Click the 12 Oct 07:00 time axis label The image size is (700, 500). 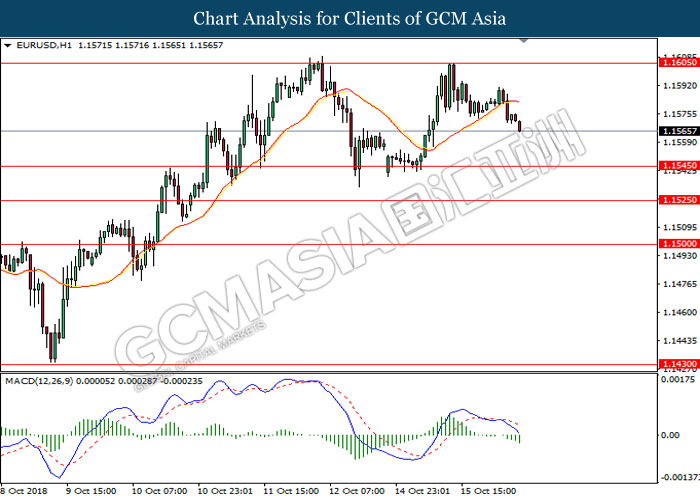click(356, 491)
